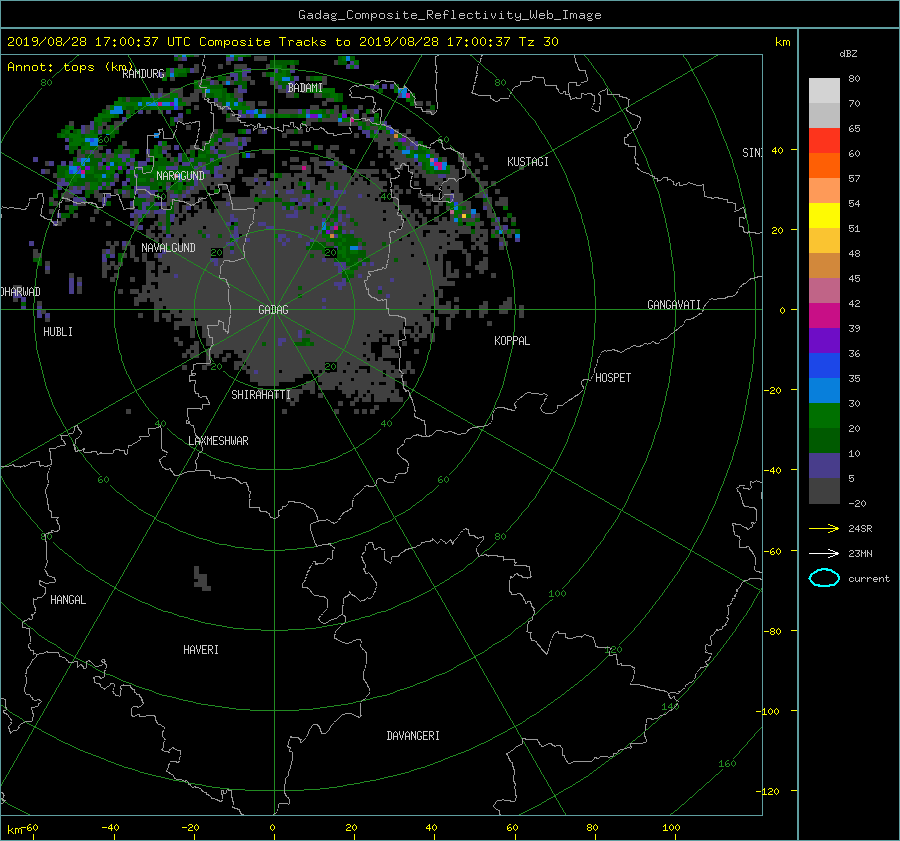Click the NARAGUND town label
The width and height of the screenshot is (900, 841).
click(180, 176)
